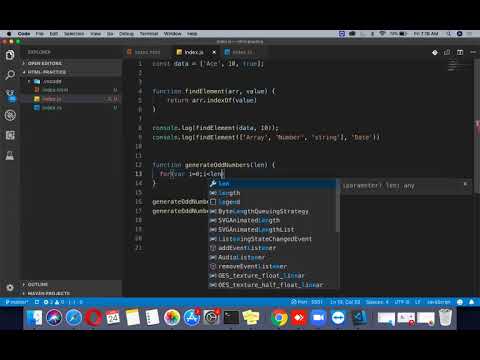Open Siri from the Dock
480x360 pixels.
click(54, 317)
